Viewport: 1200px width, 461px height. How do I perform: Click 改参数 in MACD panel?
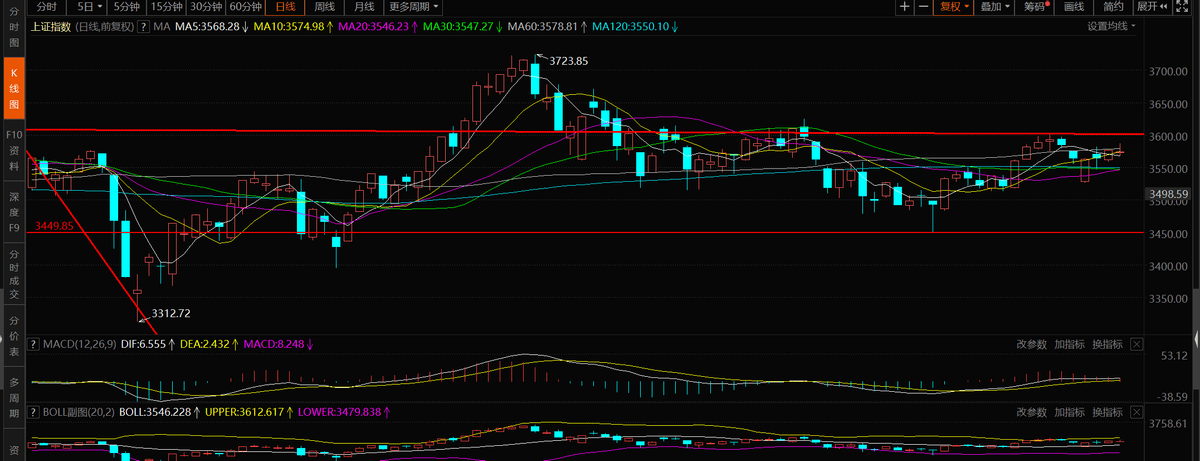pyautogui.click(x=1032, y=345)
